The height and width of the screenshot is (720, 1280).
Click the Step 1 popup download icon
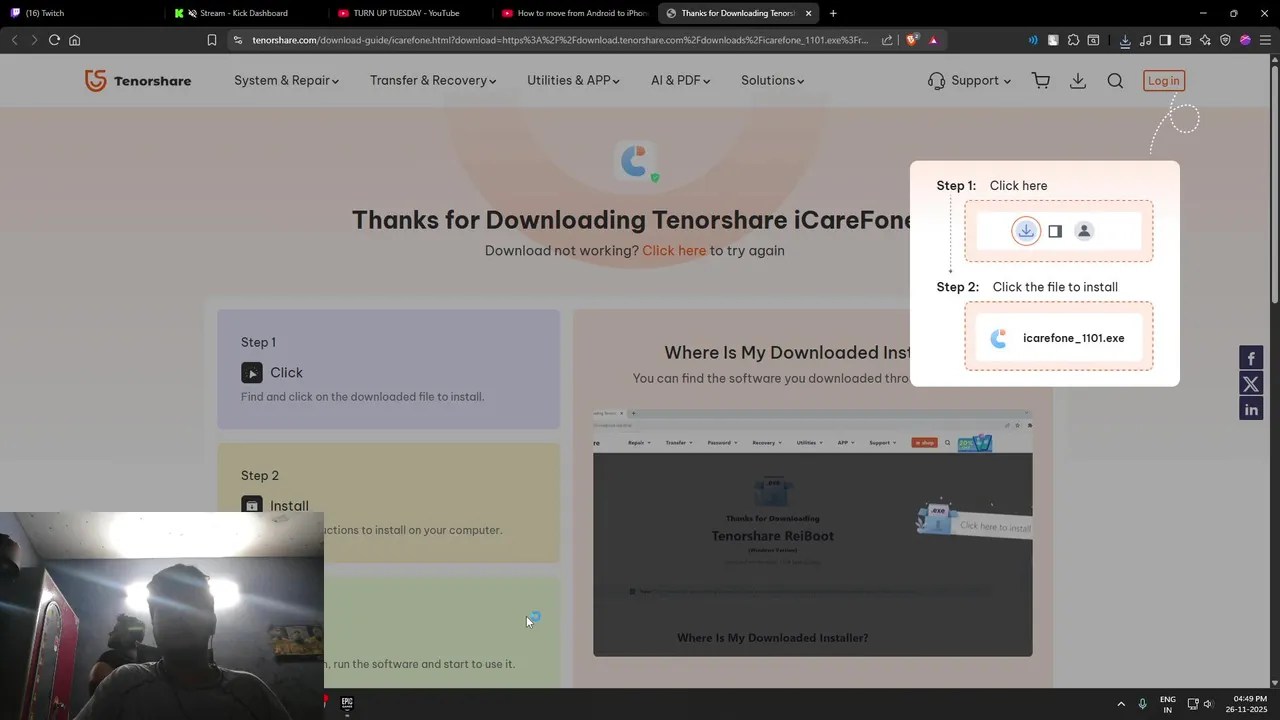point(1026,231)
